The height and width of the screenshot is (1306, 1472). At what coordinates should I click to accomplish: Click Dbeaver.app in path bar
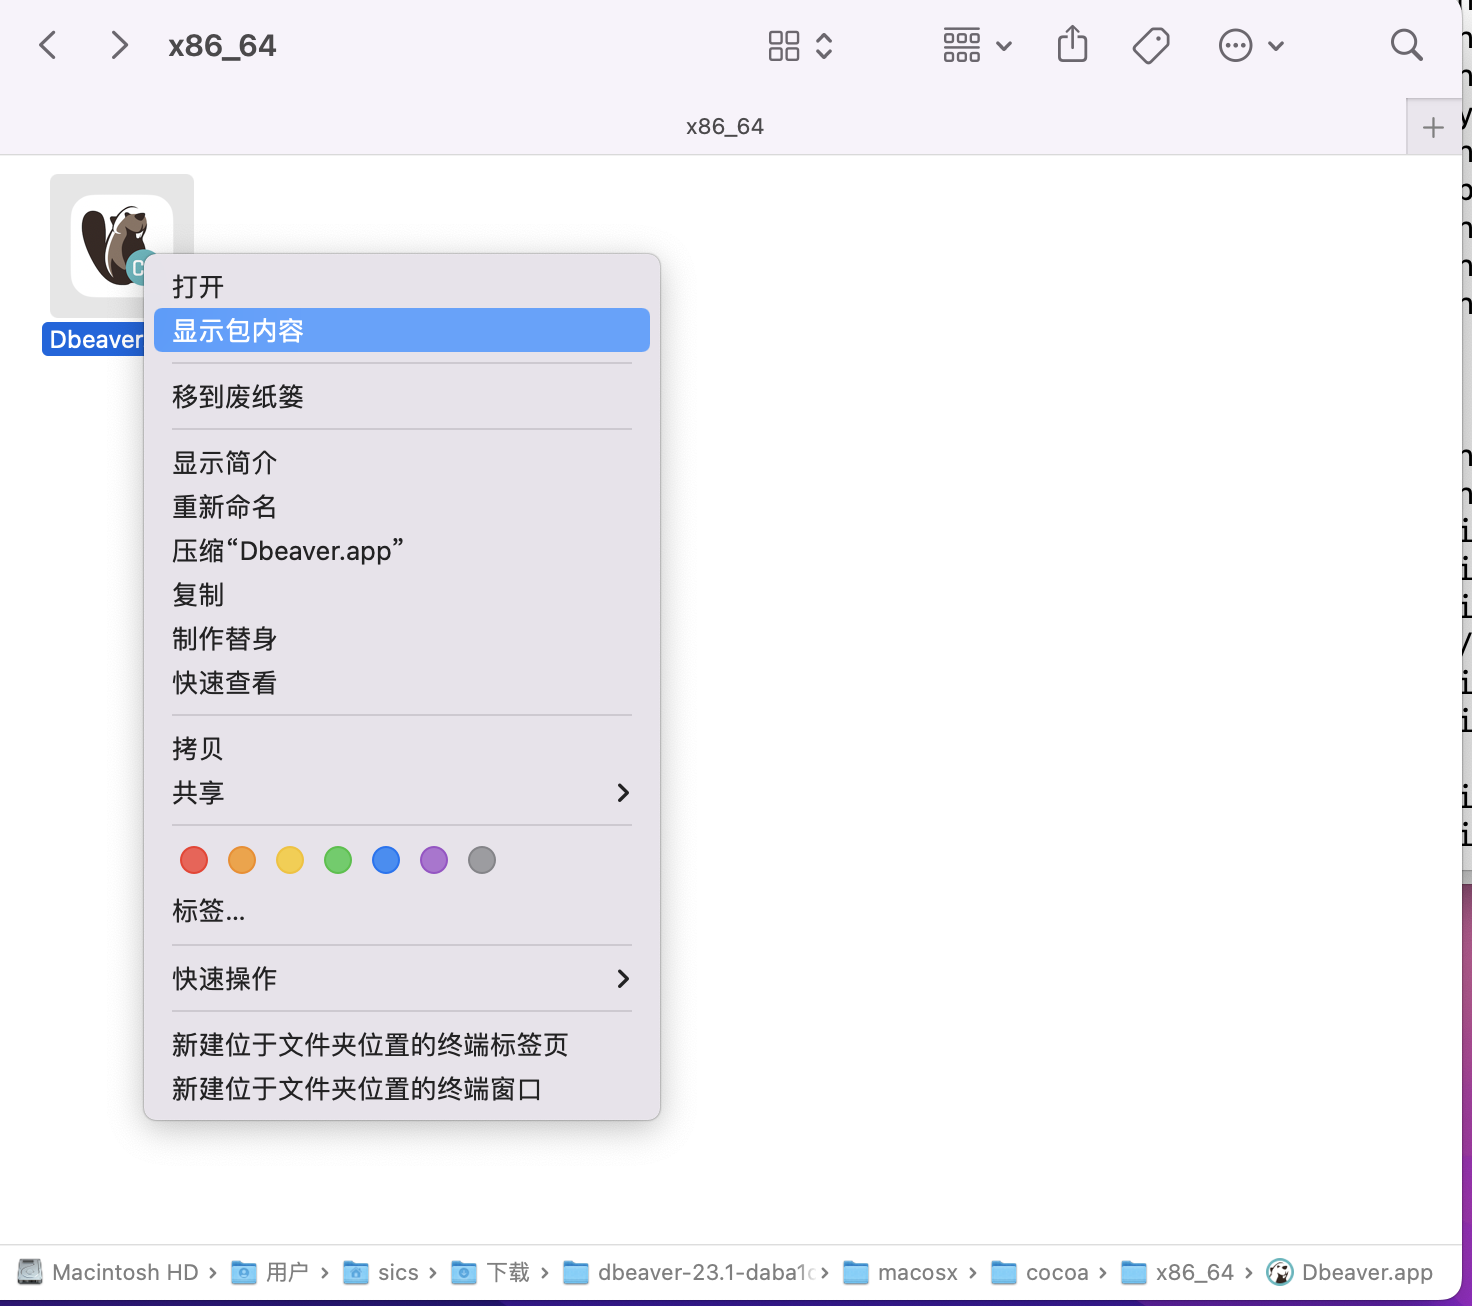click(x=1350, y=1272)
